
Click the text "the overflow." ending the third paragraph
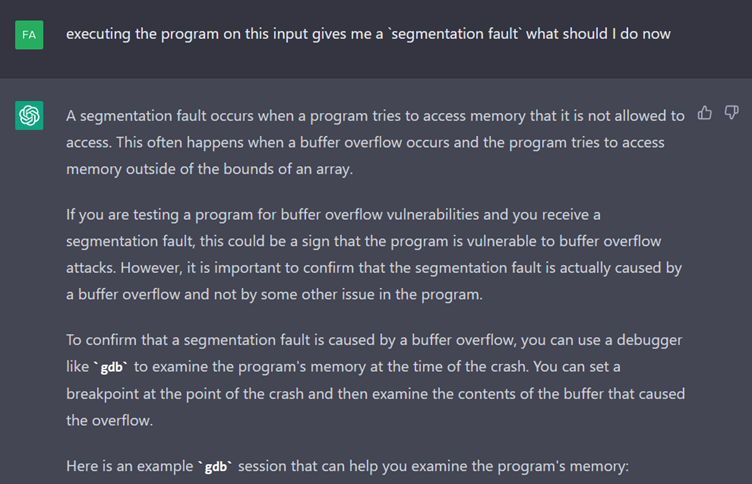coord(108,420)
